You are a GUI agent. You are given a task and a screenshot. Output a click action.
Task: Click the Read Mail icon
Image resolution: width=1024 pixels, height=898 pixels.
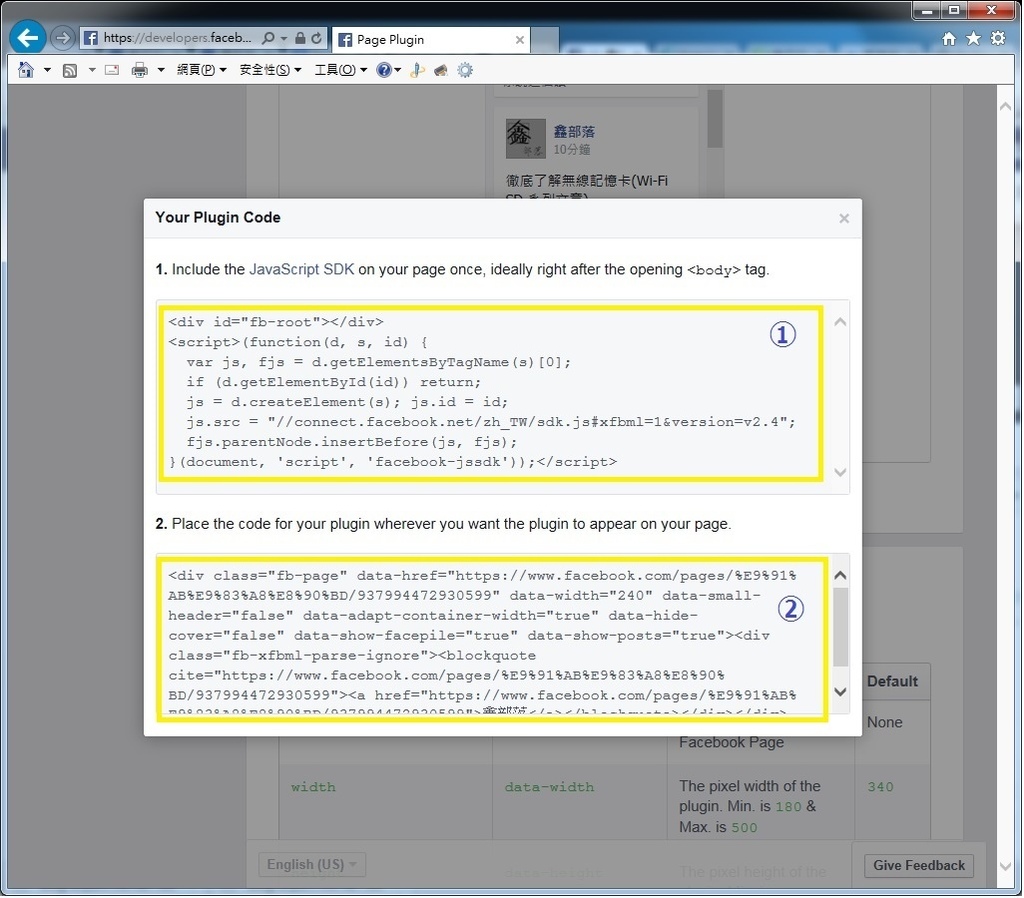tap(112, 70)
